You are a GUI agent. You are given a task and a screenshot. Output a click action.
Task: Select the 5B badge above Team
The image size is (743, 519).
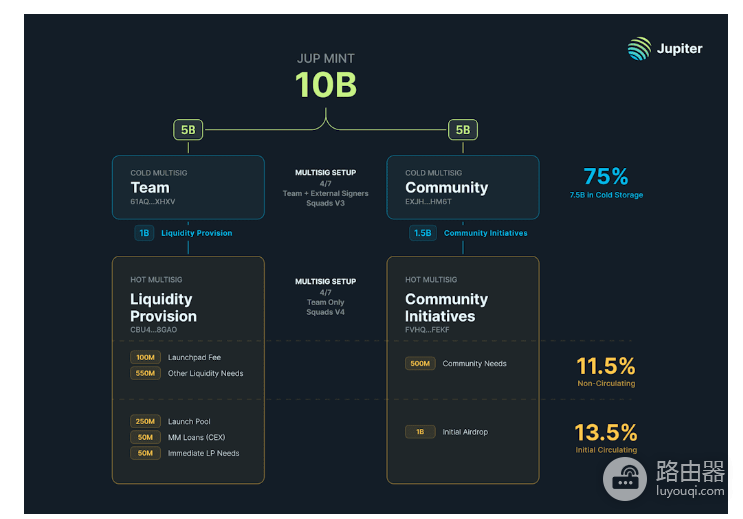point(188,130)
